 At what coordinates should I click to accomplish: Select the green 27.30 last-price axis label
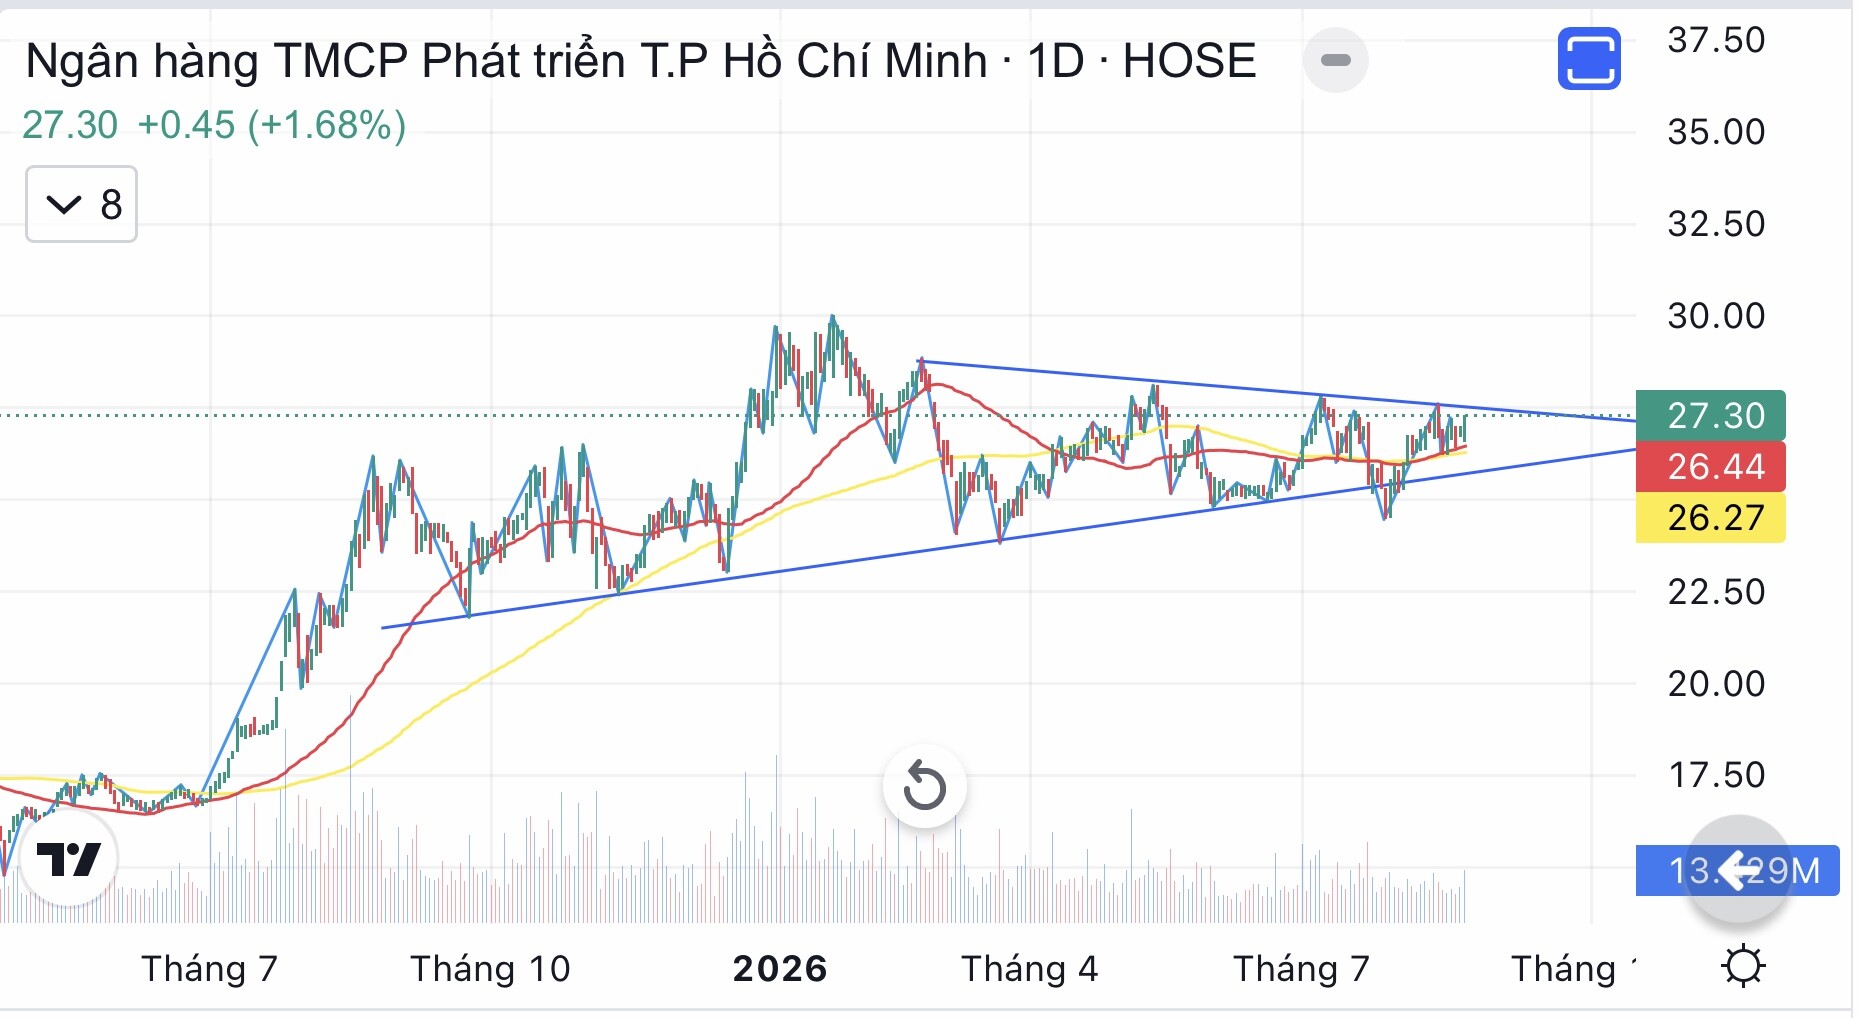tap(1710, 415)
